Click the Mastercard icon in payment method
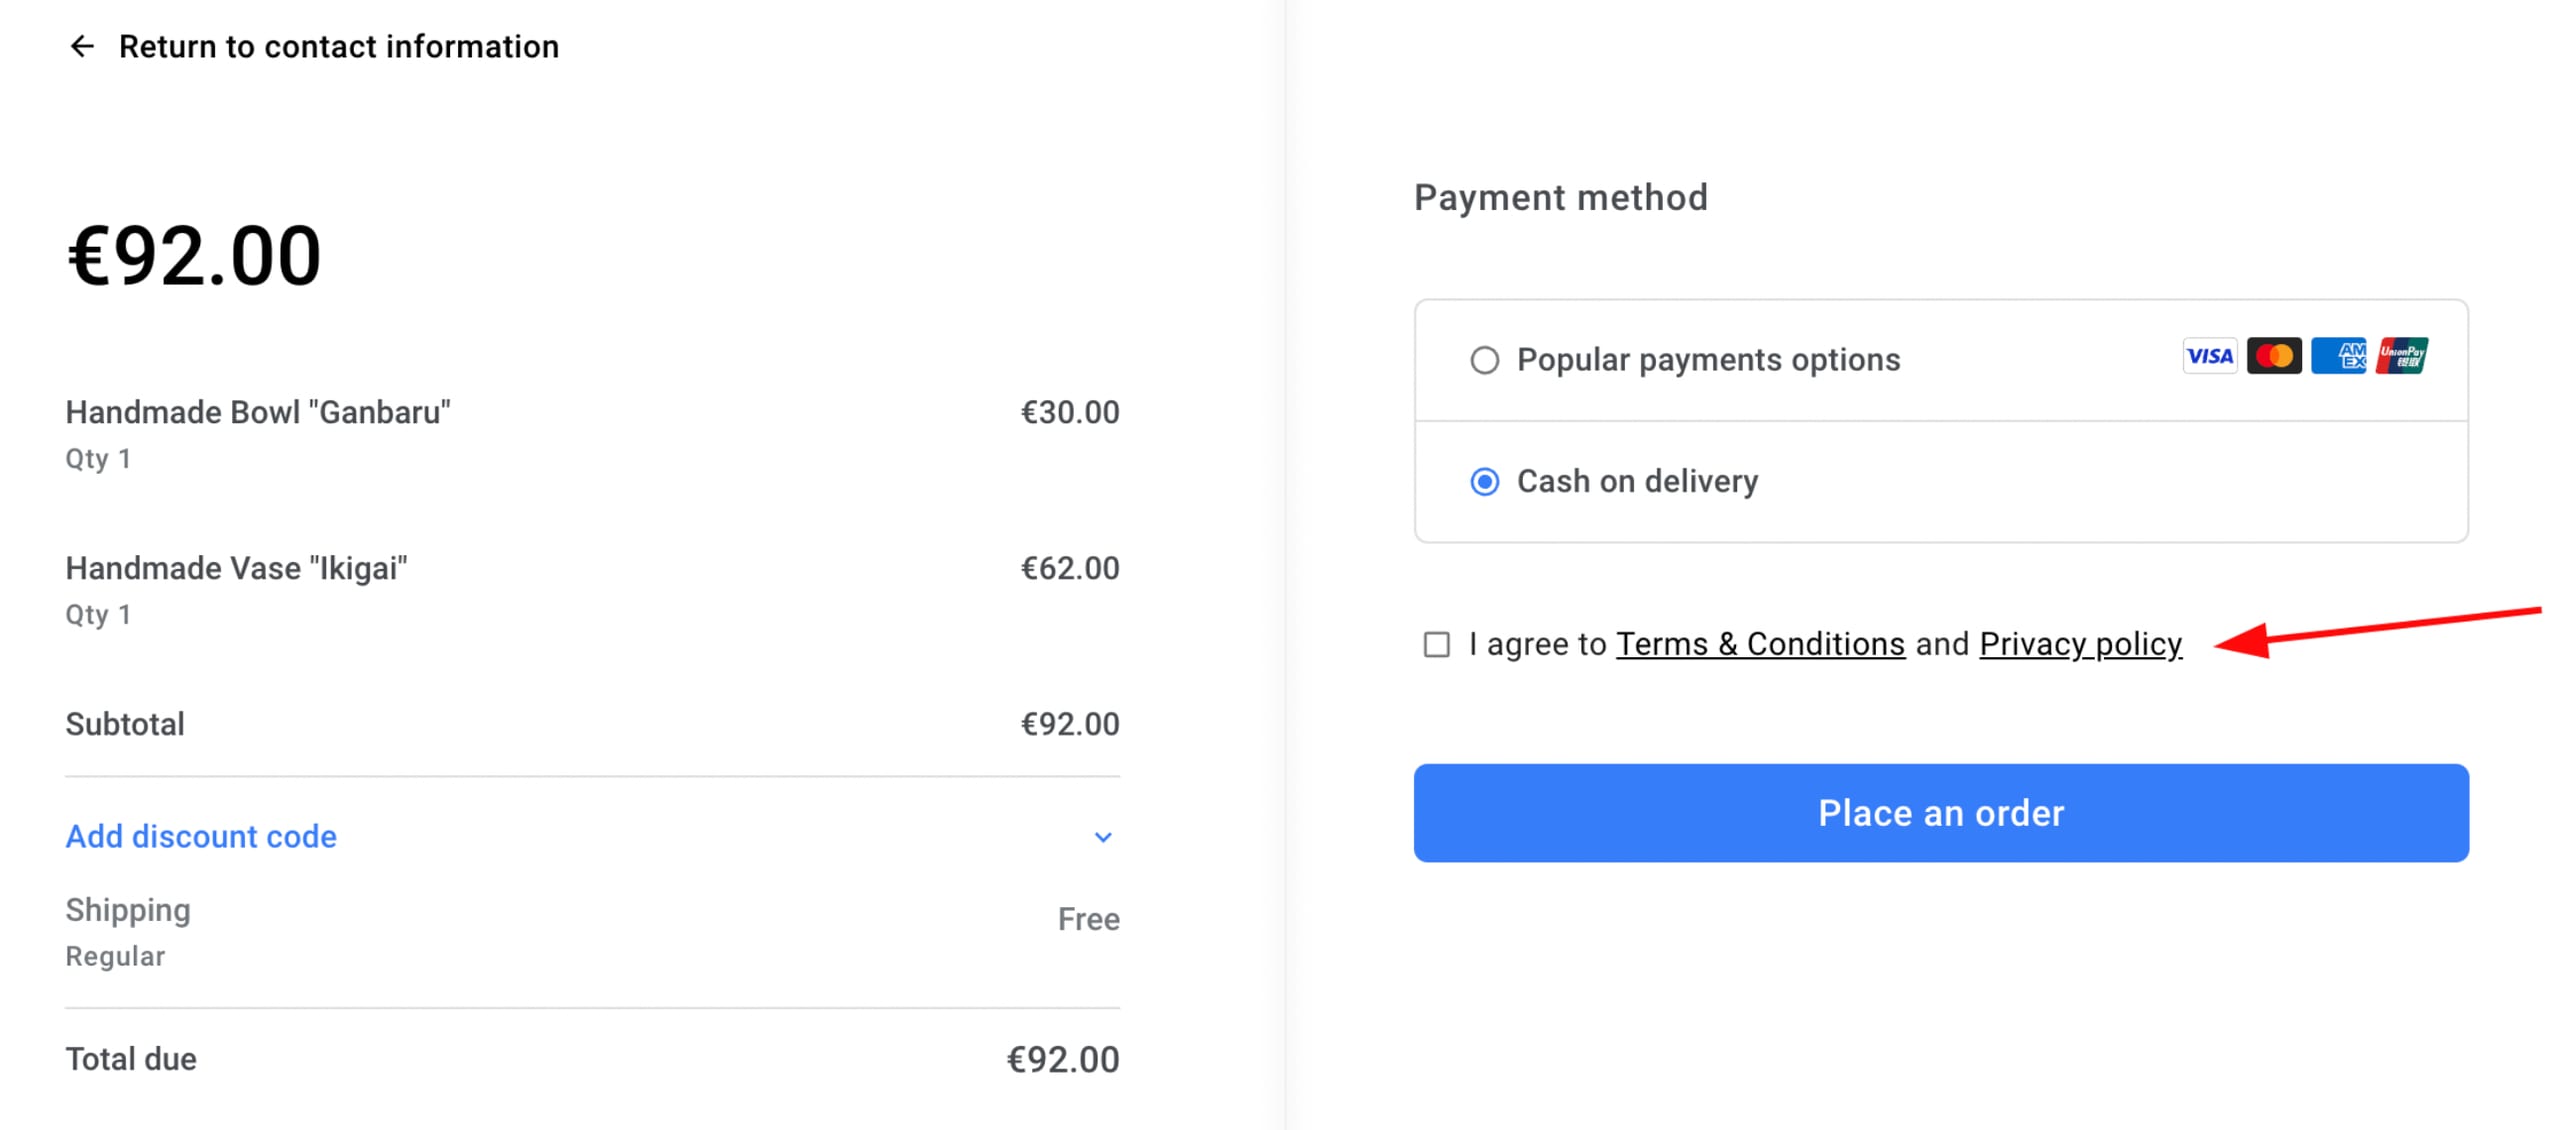 [2275, 356]
